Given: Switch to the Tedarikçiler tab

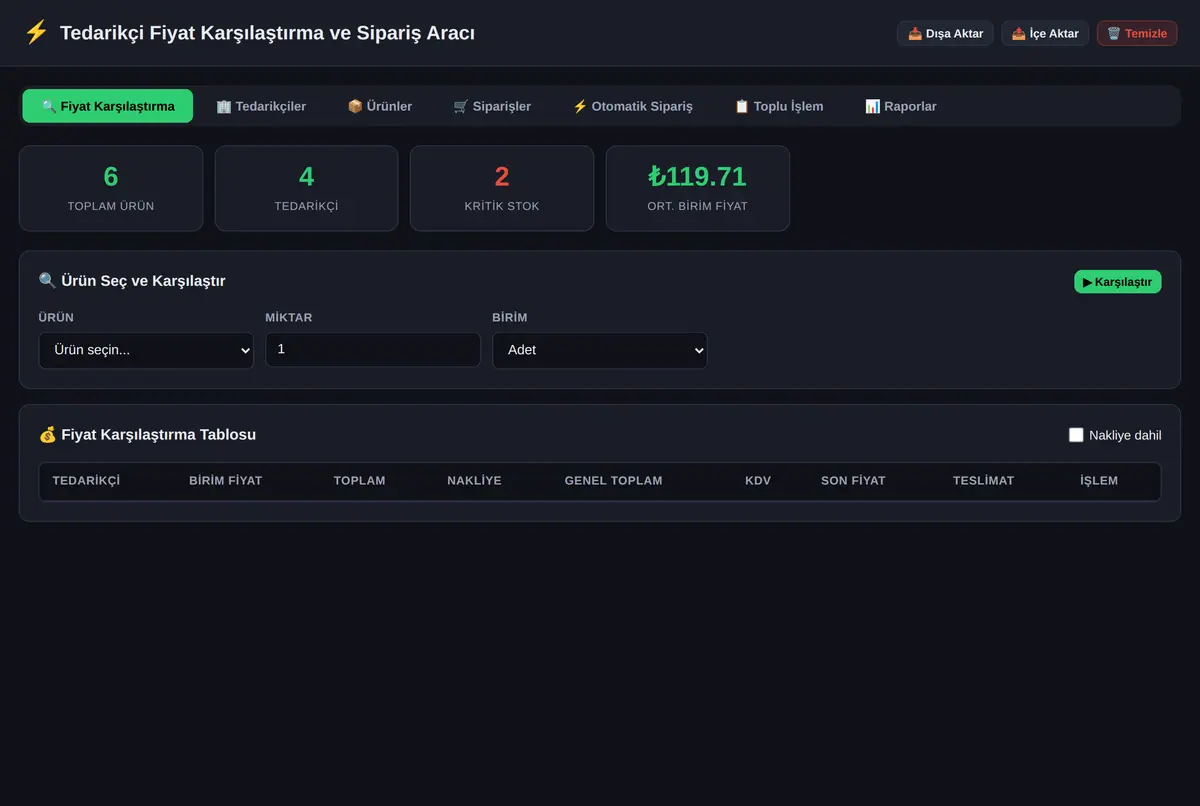Looking at the screenshot, I should coord(261,106).
